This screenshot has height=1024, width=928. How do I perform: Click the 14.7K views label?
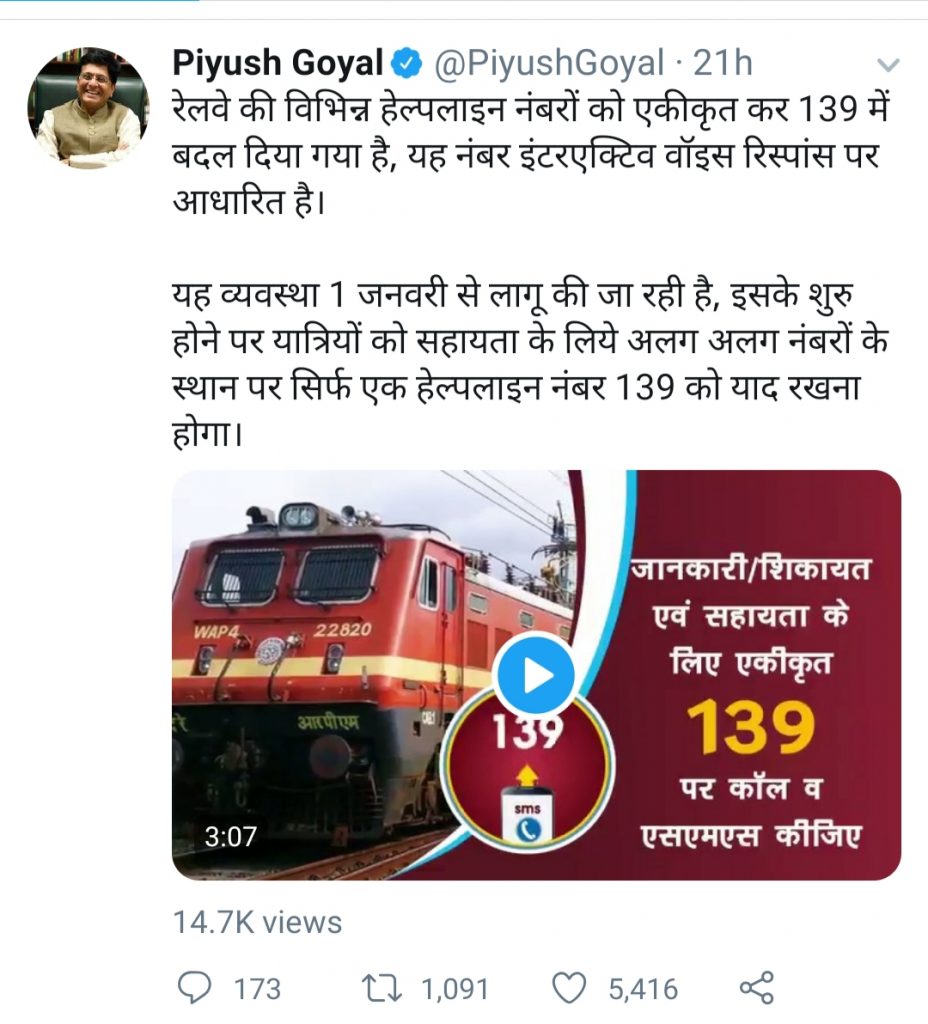257,923
